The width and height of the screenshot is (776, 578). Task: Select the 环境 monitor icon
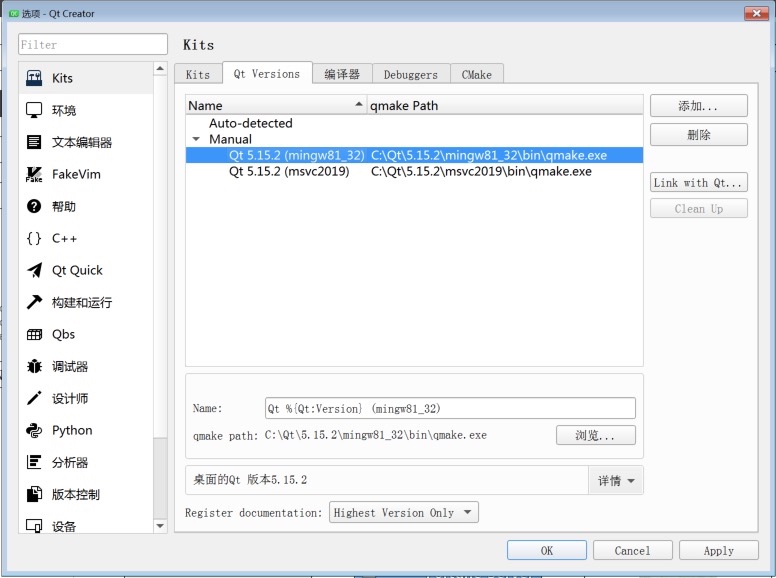pos(34,110)
